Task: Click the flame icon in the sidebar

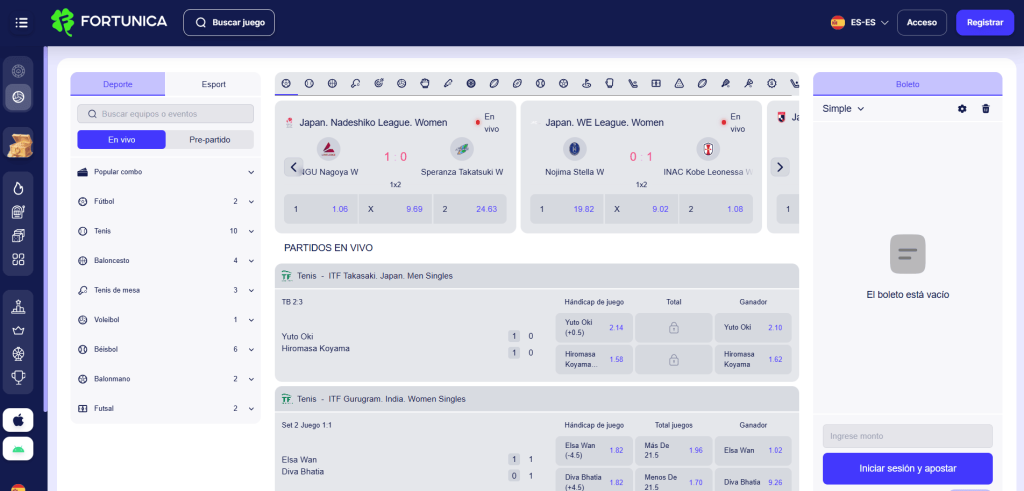Action: coord(18,187)
